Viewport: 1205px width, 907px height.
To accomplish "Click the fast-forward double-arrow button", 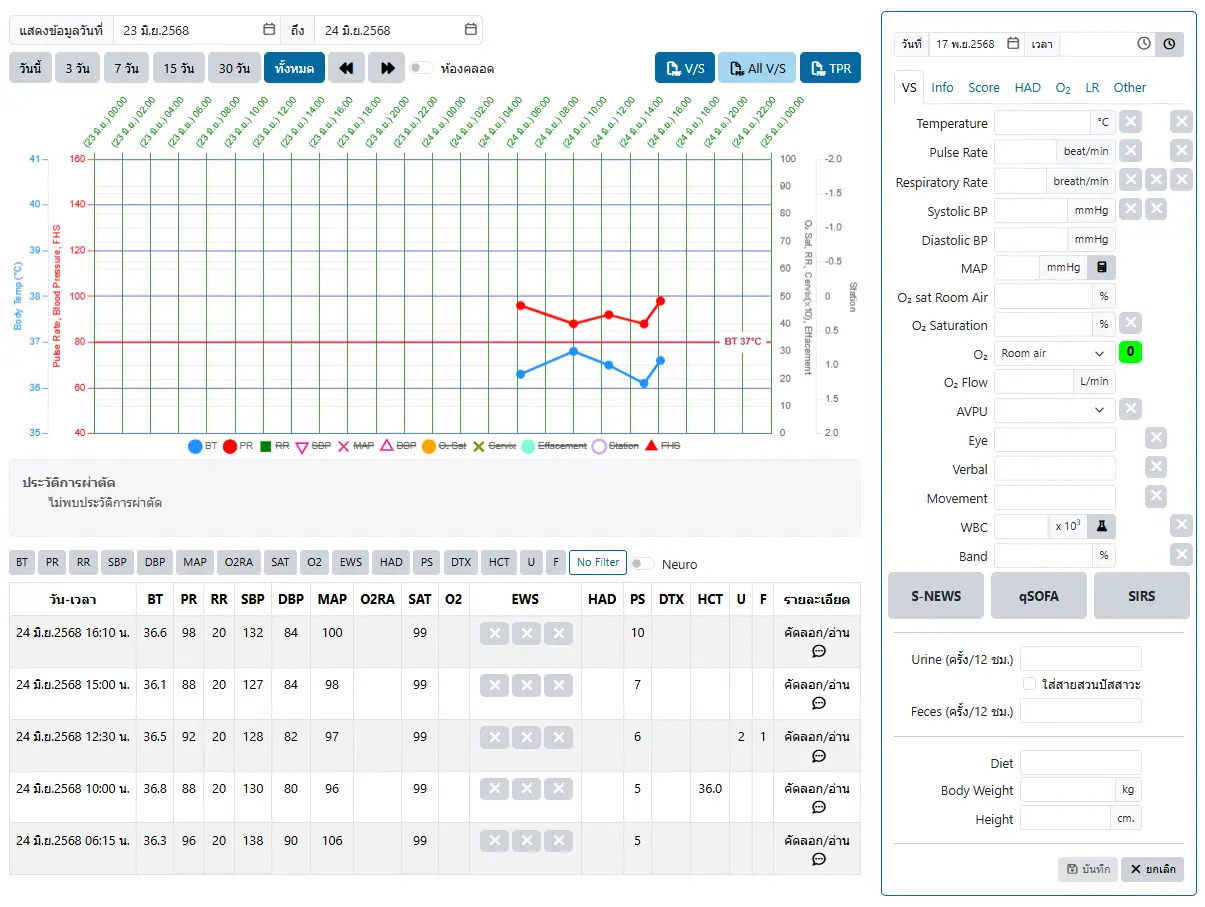I will click(386, 68).
